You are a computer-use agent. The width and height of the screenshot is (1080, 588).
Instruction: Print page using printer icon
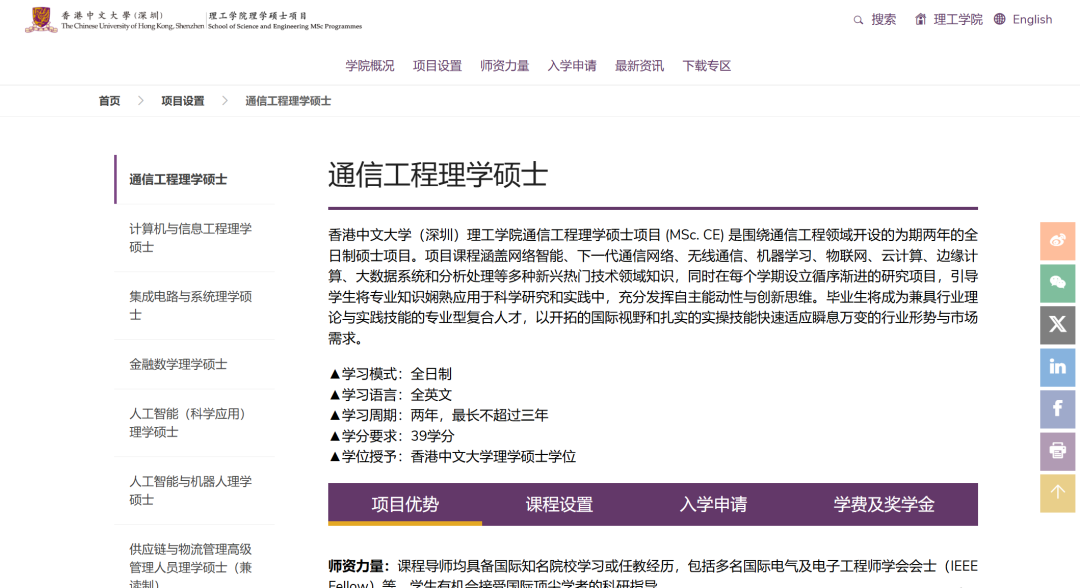[x=1057, y=451]
